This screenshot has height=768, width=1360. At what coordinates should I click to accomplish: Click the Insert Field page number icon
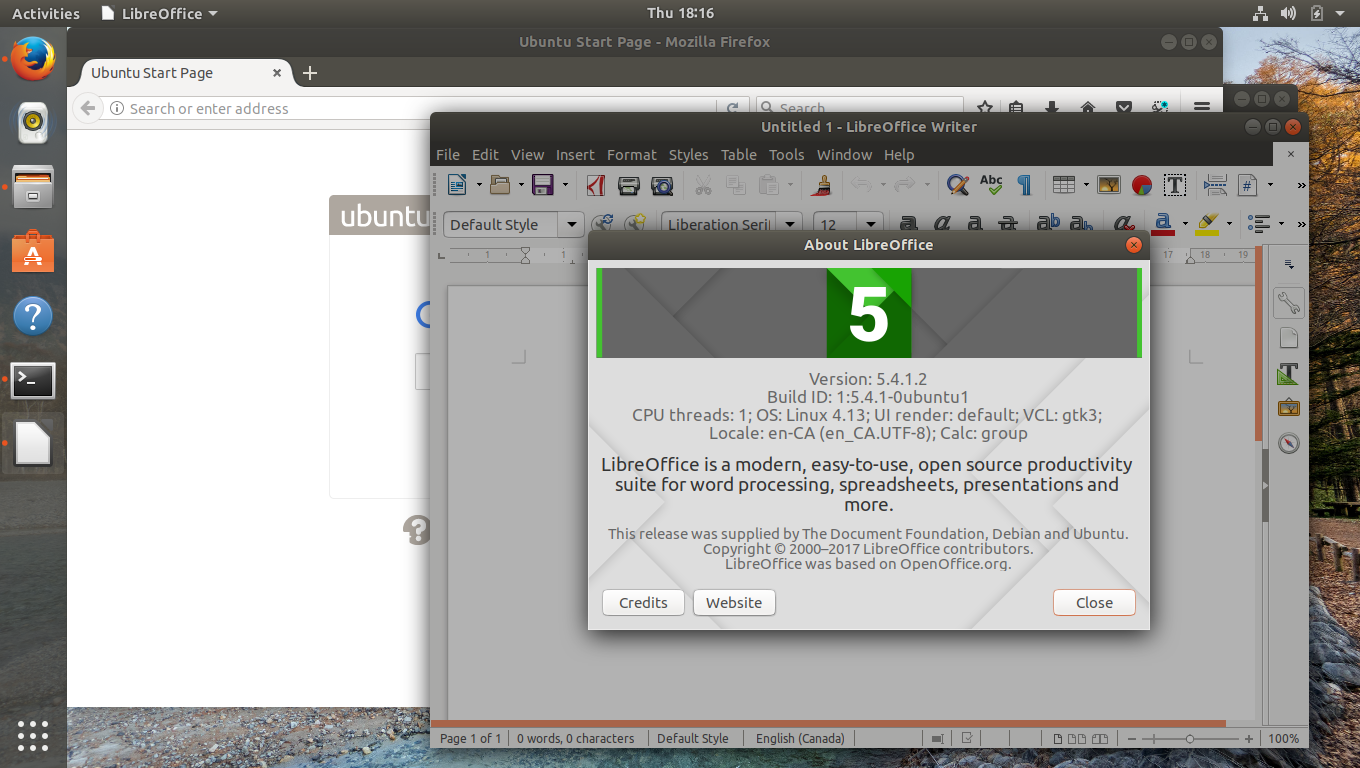coord(1248,185)
